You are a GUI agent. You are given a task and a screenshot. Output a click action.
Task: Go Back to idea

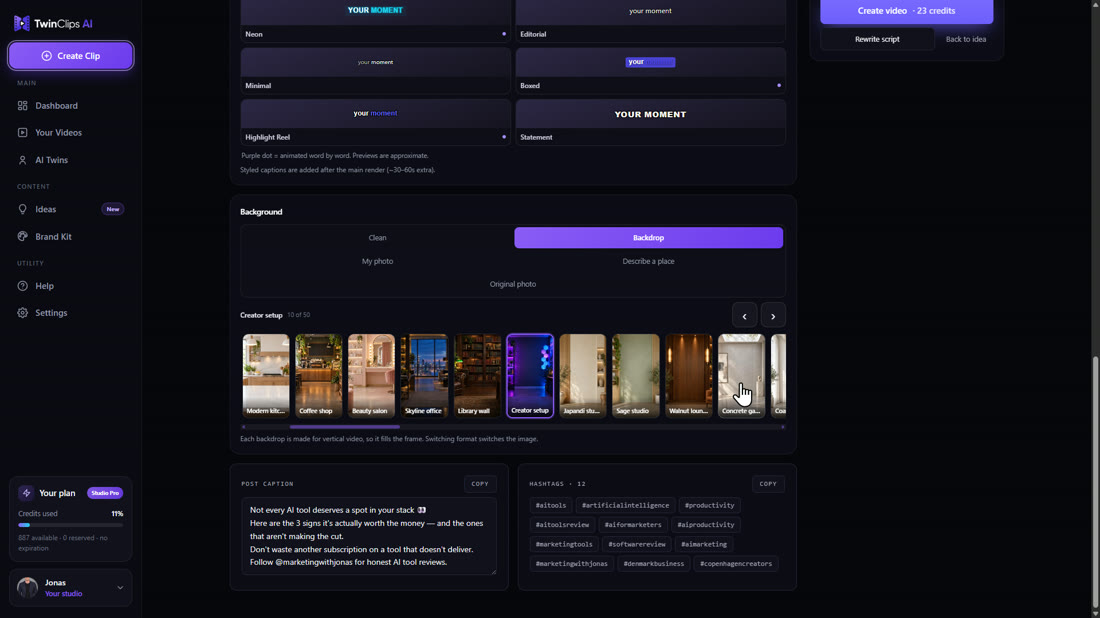pos(965,39)
